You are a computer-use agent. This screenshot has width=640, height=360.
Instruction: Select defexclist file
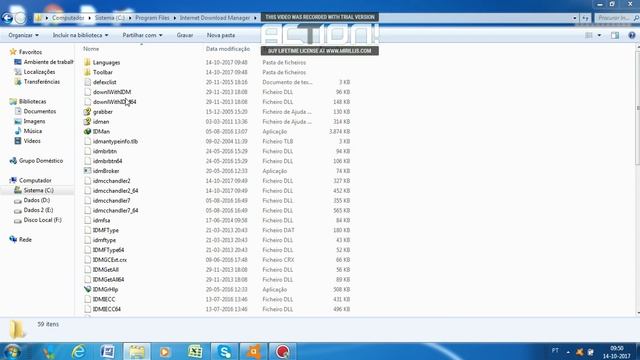(x=104, y=82)
